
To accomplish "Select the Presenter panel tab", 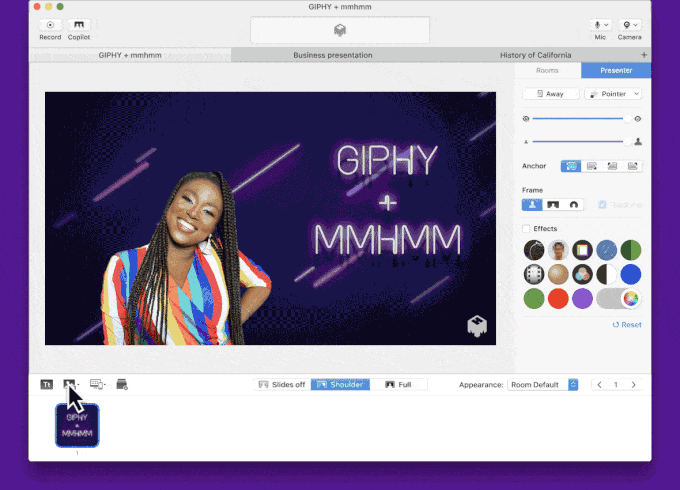I will click(x=616, y=70).
